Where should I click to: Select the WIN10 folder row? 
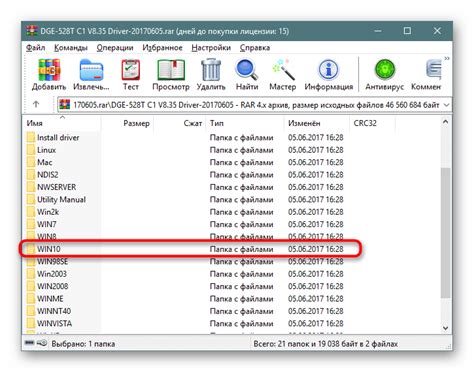(x=191, y=249)
